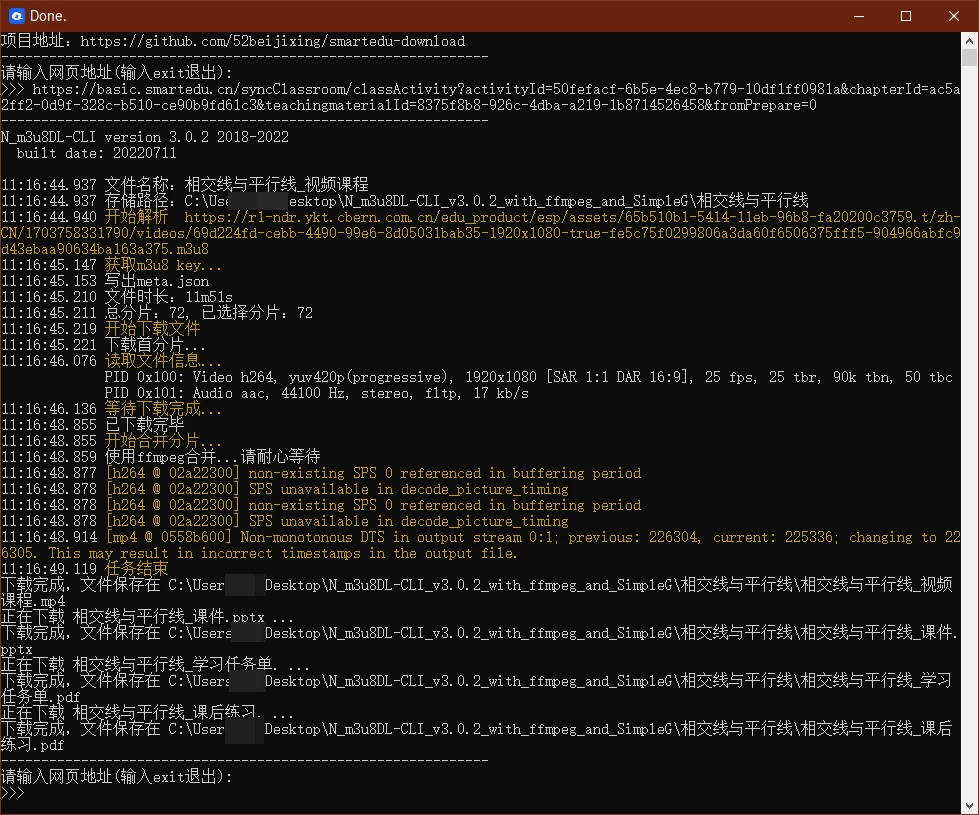Open the console window system menu icon
The height and width of the screenshot is (815, 979).
coord(16,16)
